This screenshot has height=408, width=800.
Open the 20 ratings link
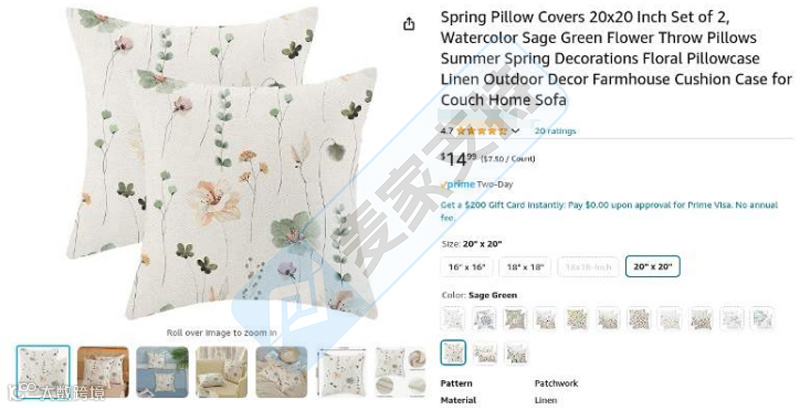[555, 131]
